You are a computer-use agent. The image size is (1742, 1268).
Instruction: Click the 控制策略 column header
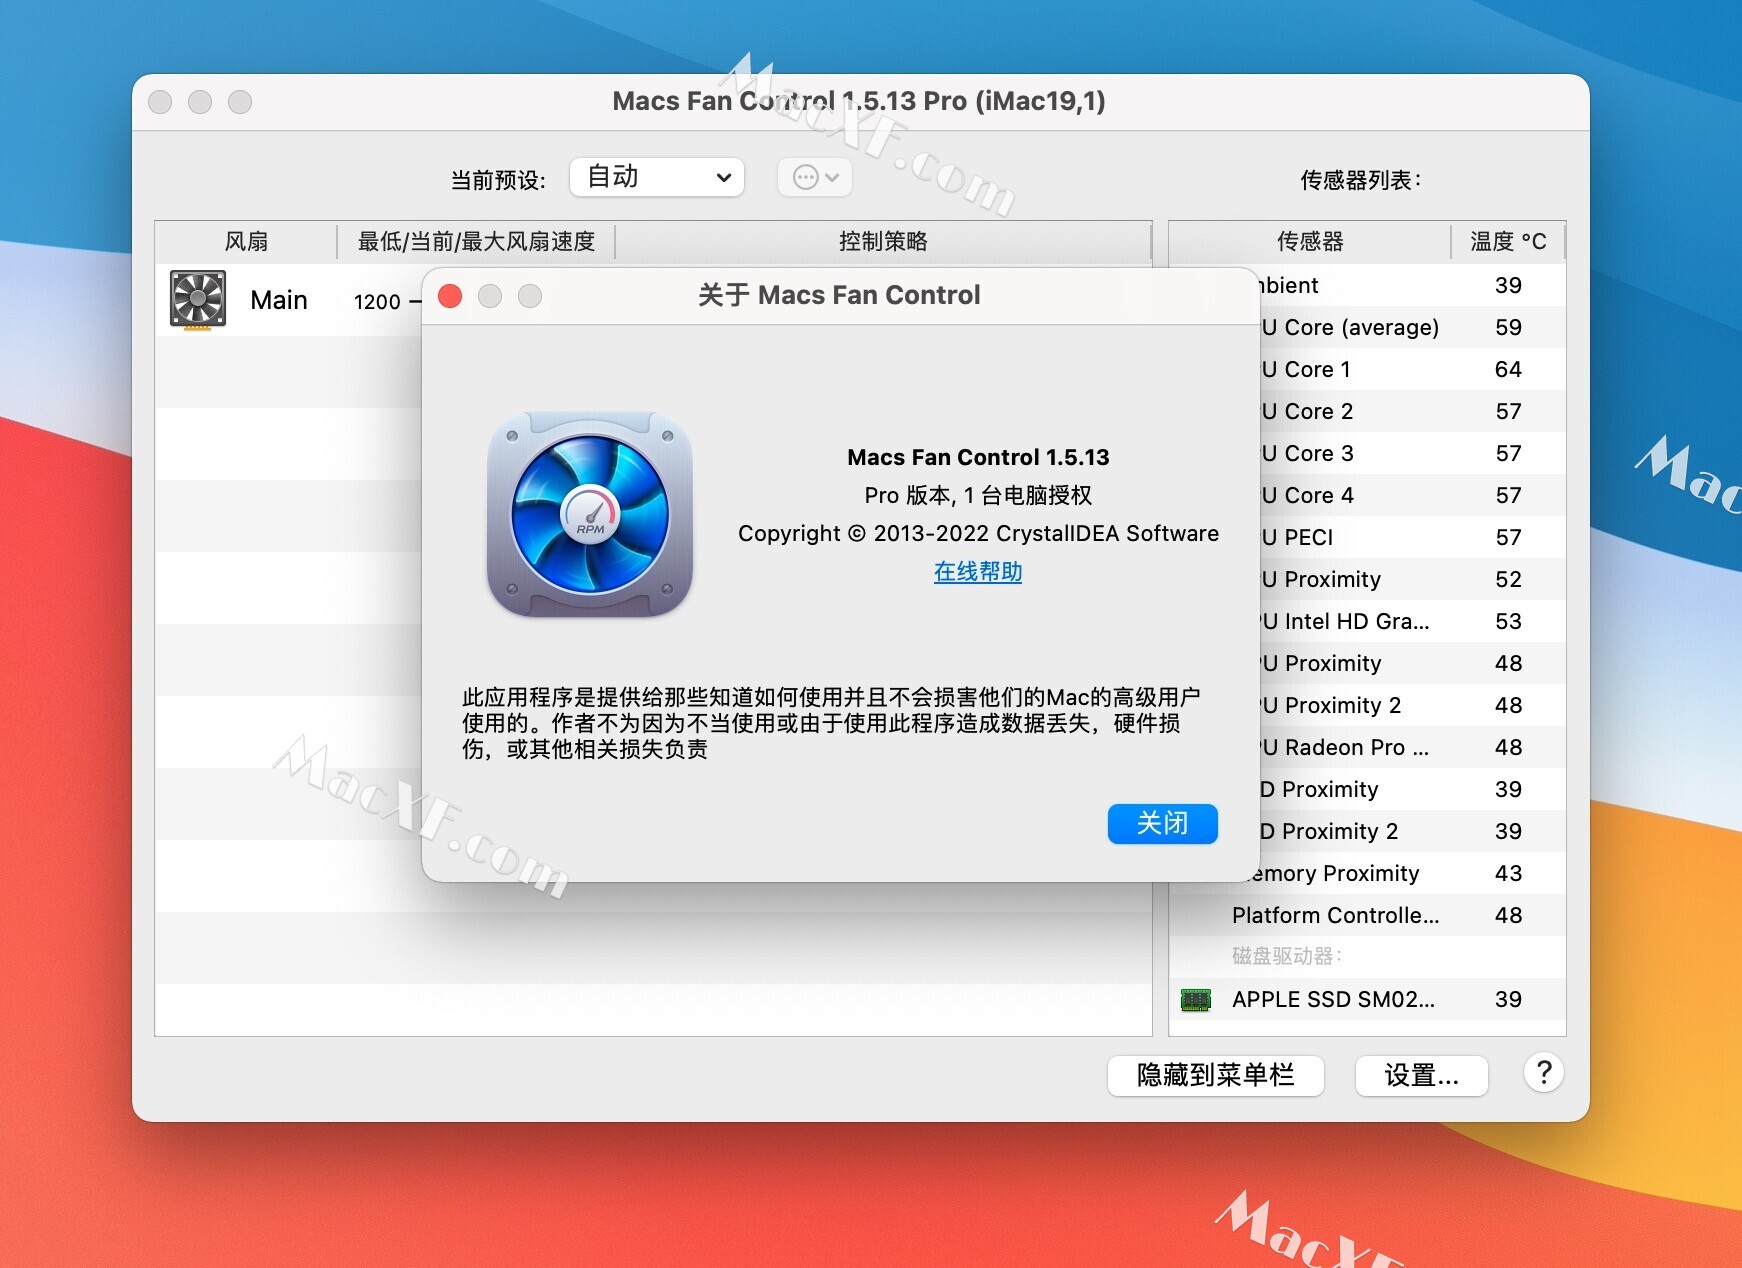click(883, 241)
